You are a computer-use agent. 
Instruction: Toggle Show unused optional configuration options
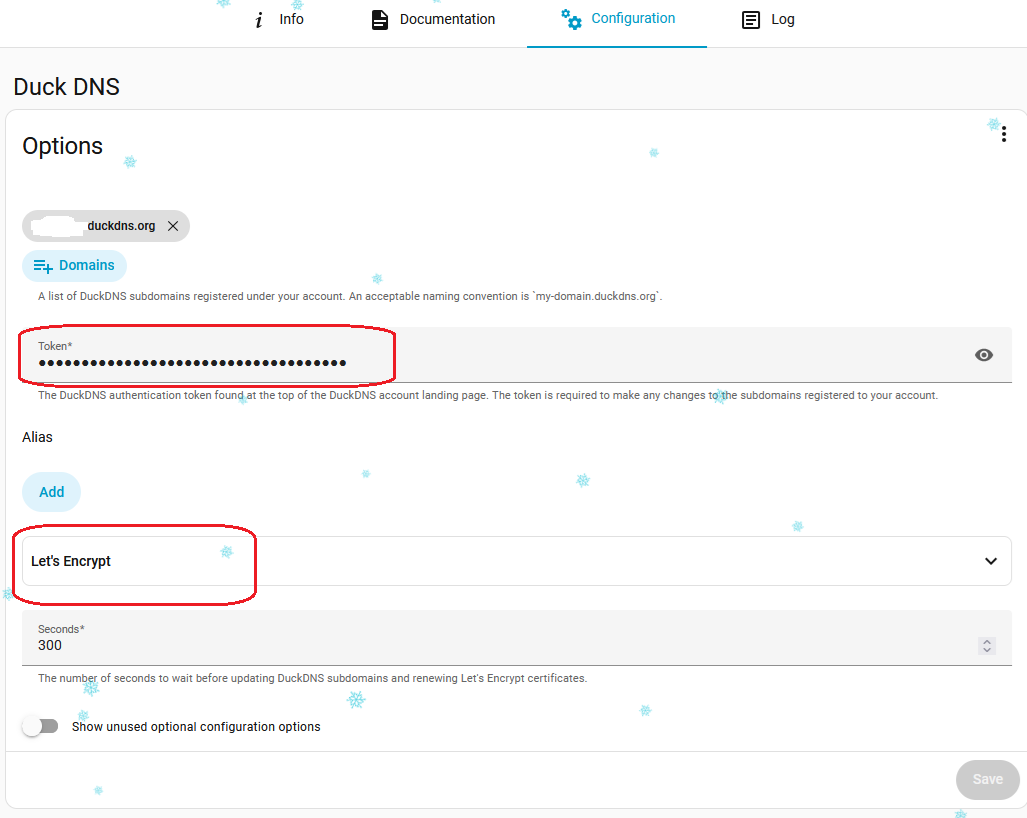[41, 726]
